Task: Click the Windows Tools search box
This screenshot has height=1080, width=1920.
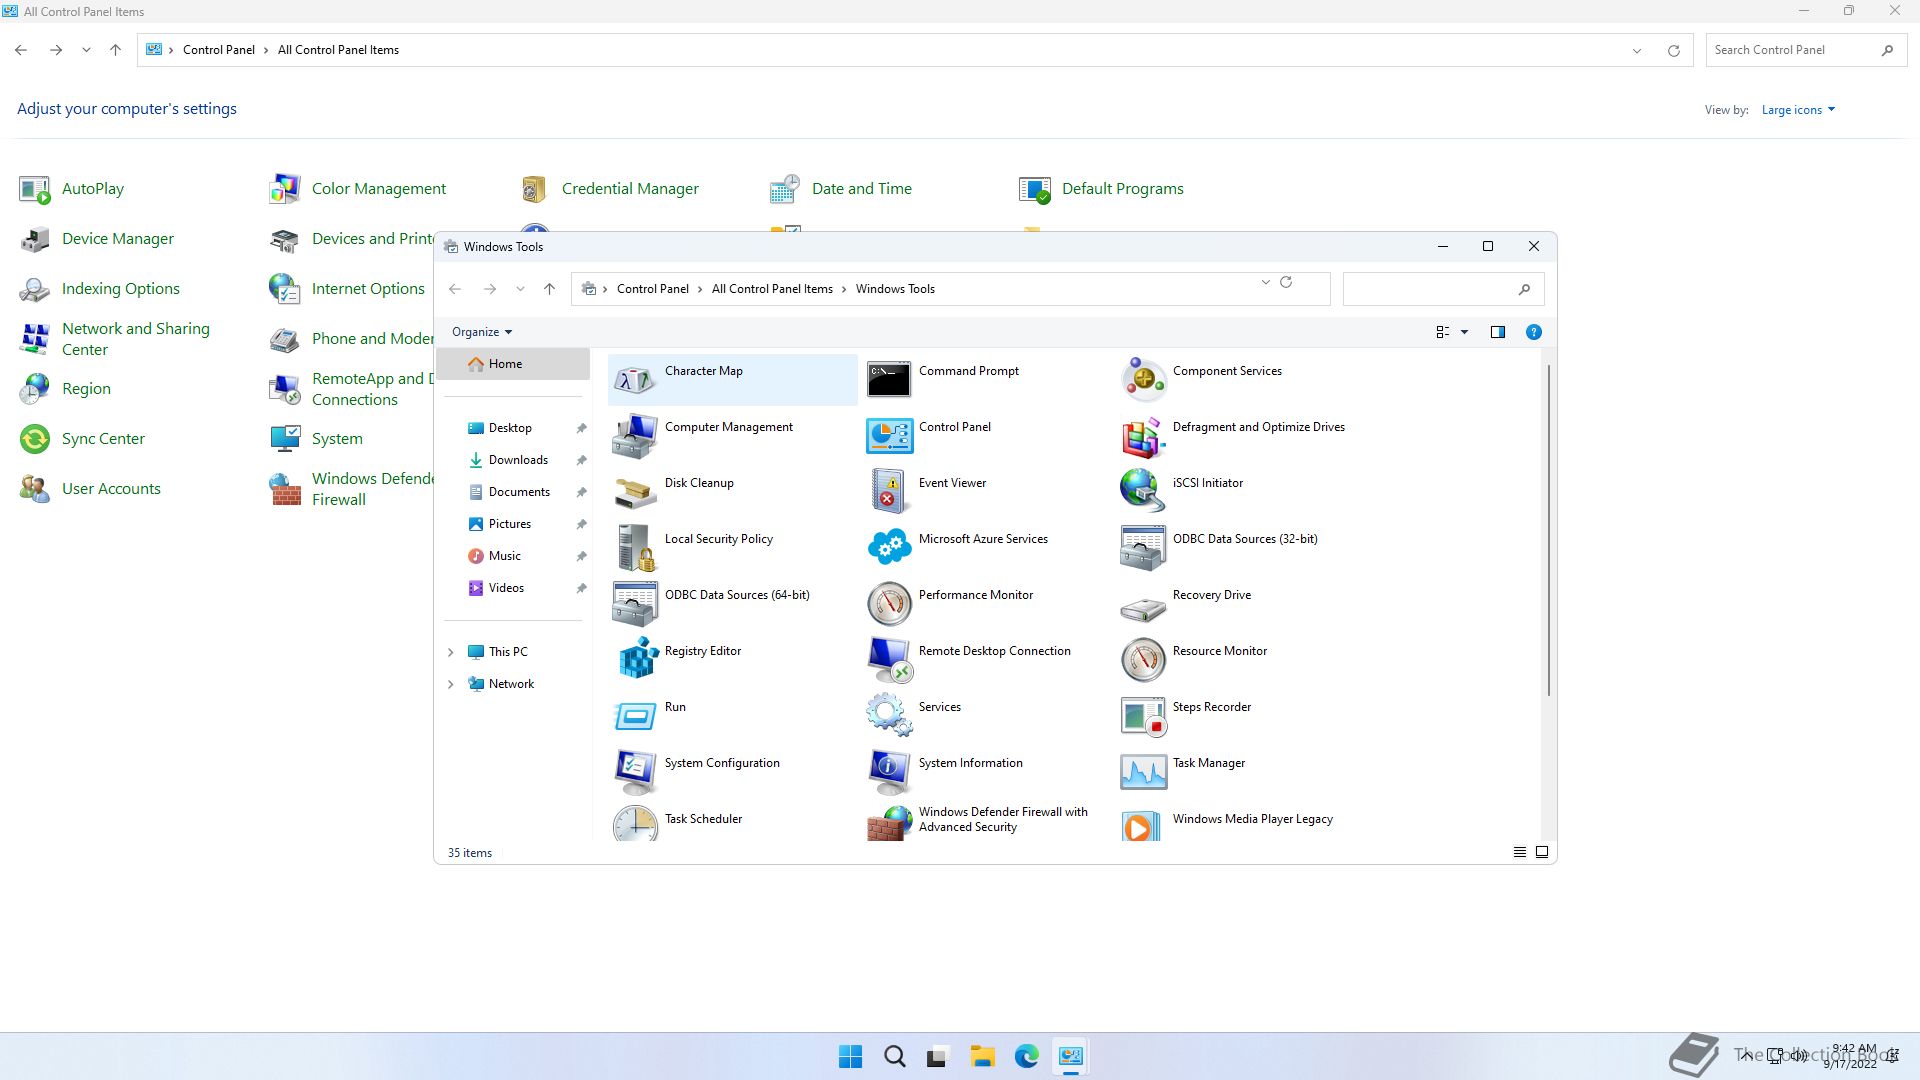Action: click(1443, 289)
